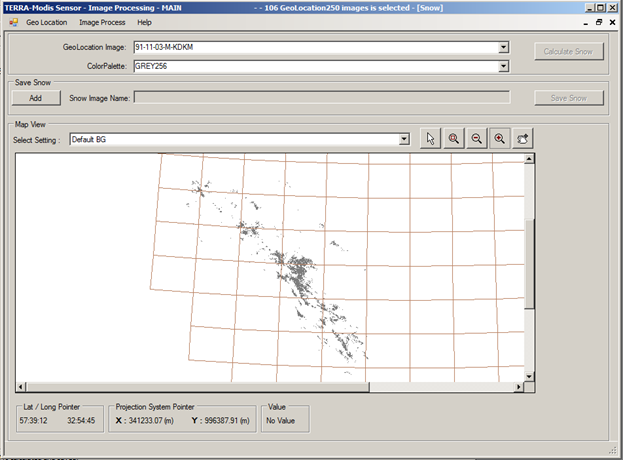Open the ColorPalette dropdown list
623x460 pixels.
504,66
